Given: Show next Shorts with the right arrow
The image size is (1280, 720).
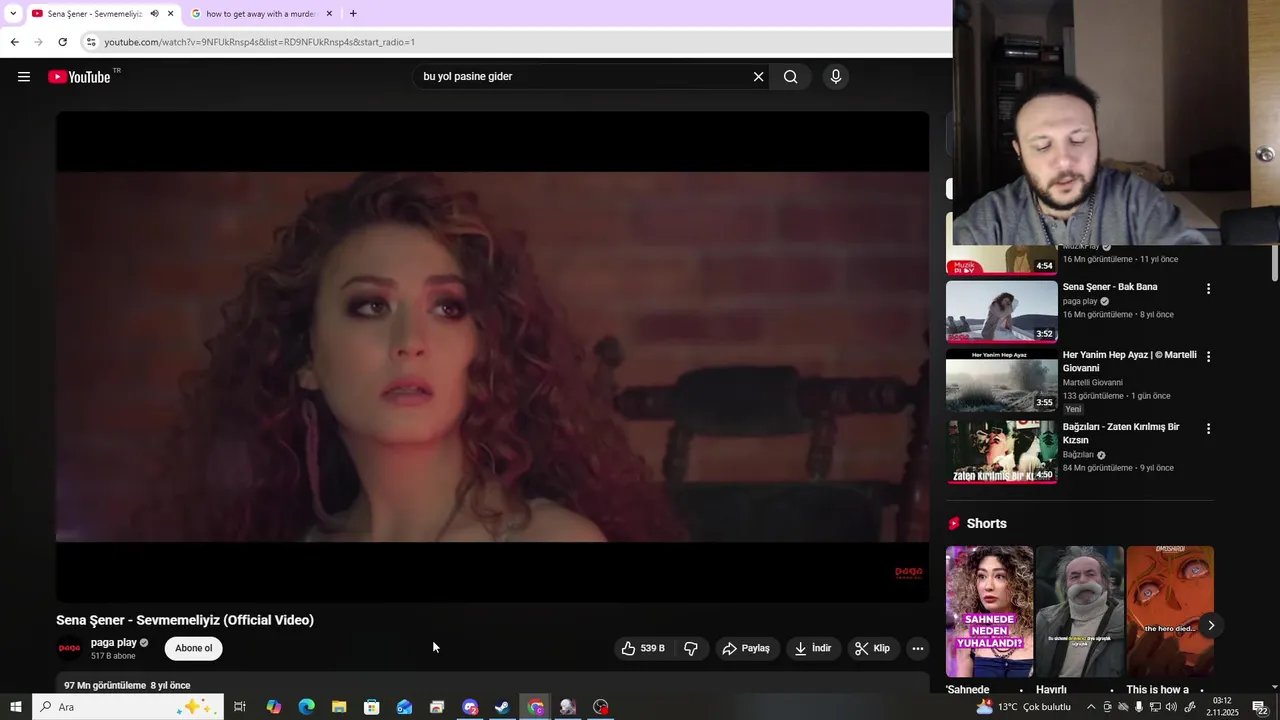Looking at the screenshot, I should click(1210, 626).
